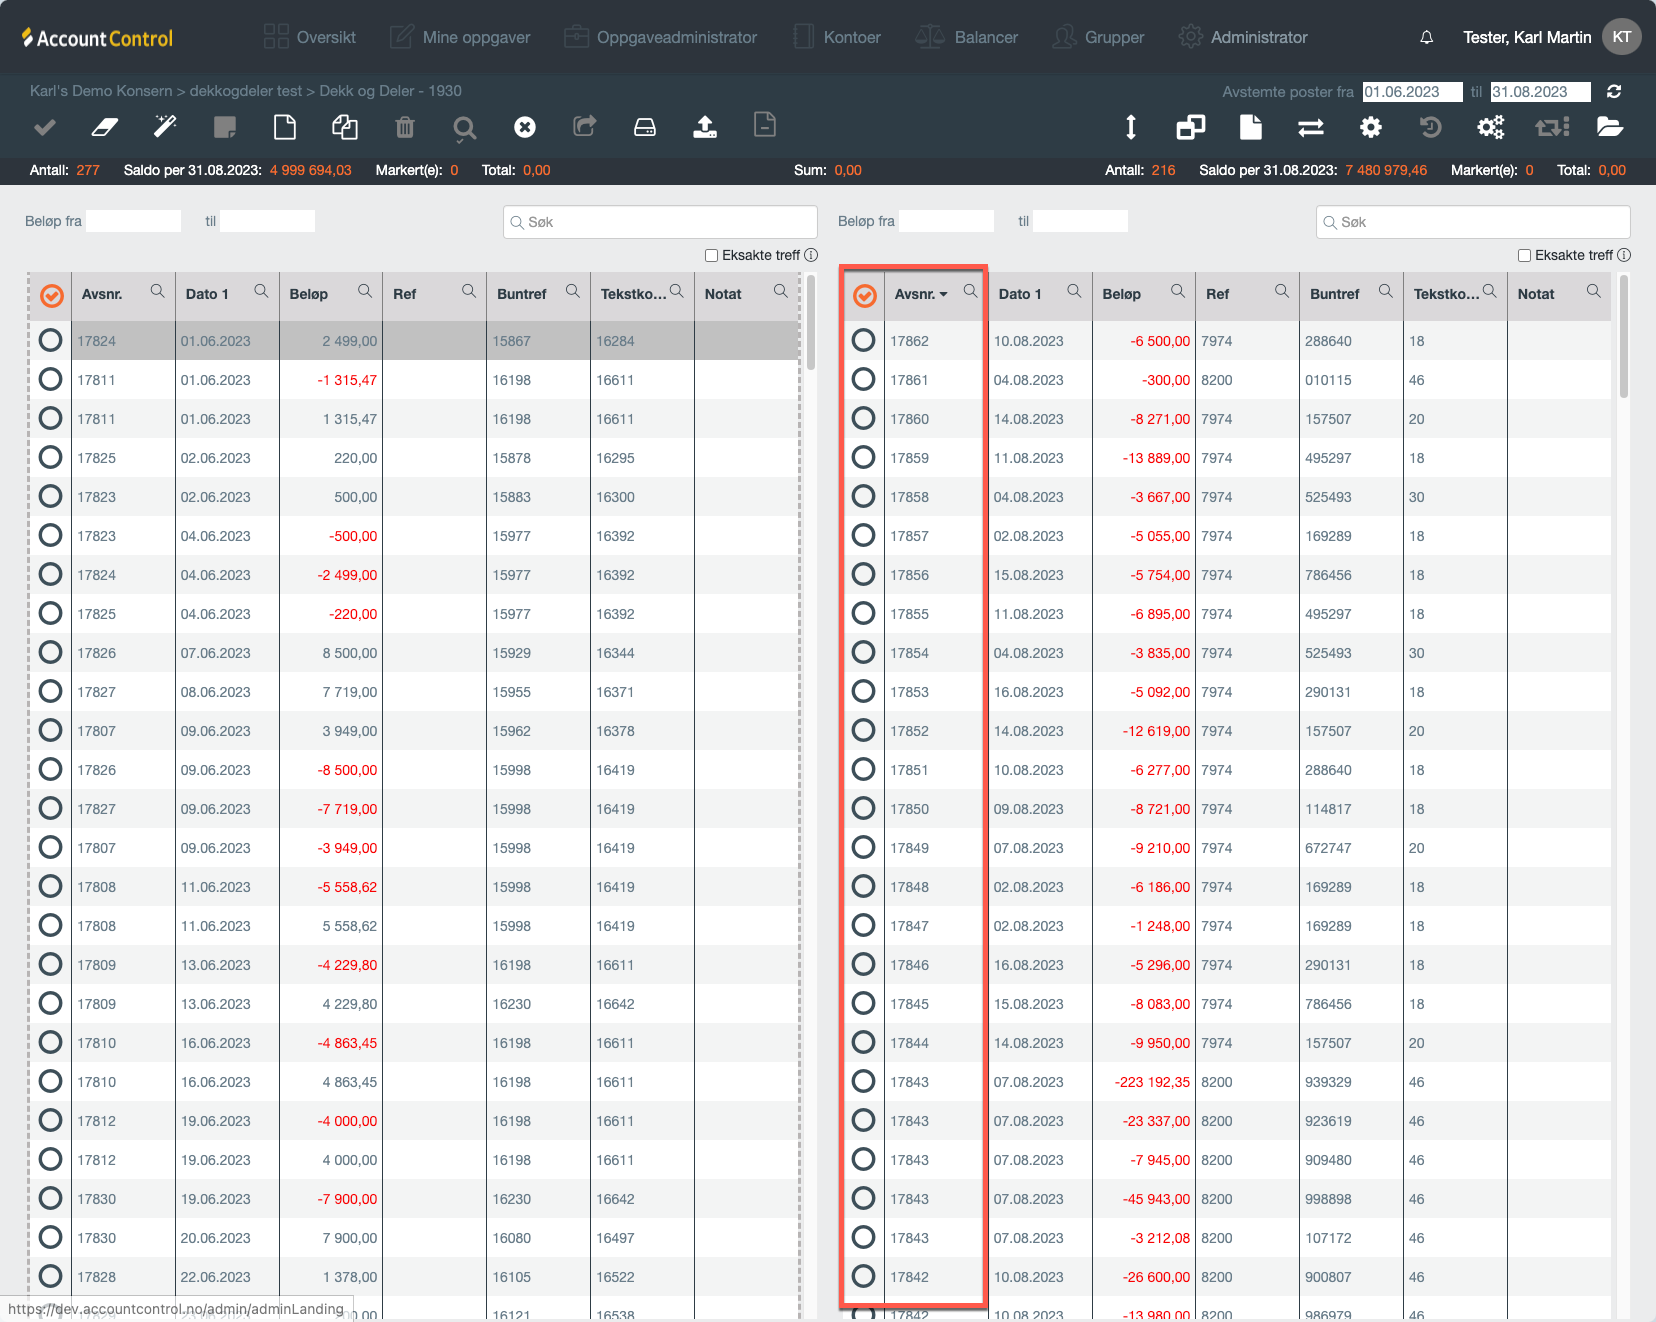Enable Eksakte treff checkbox in the left panel
1656x1322 pixels.
coord(712,255)
